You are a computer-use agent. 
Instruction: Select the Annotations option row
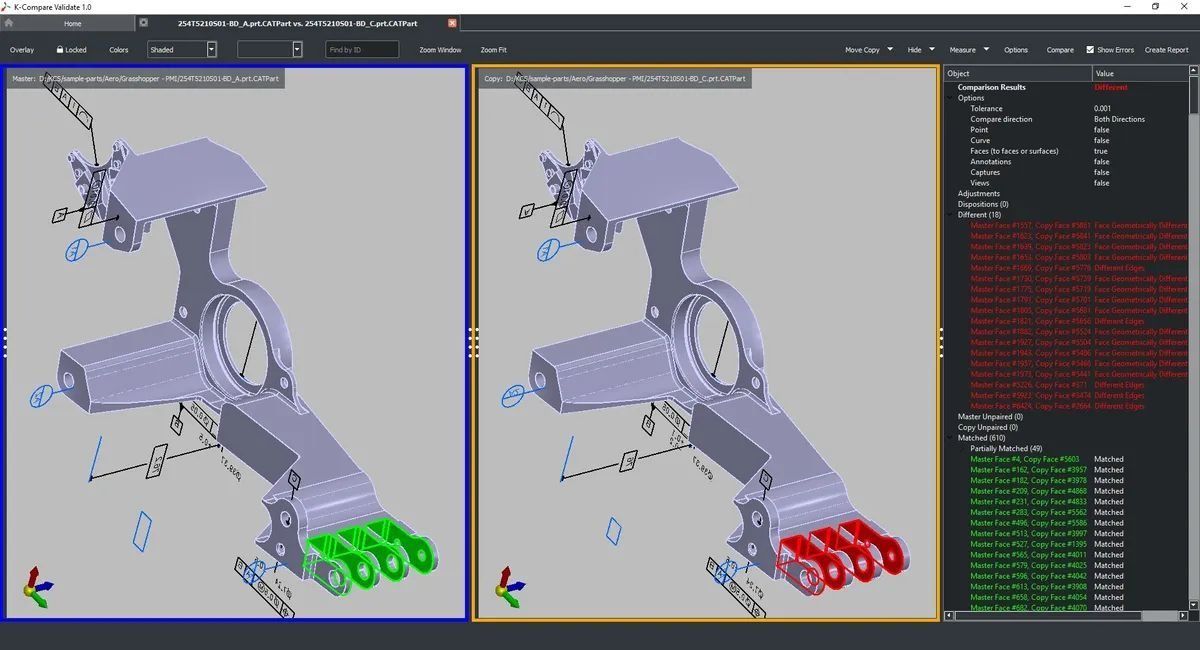click(x=1066, y=162)
